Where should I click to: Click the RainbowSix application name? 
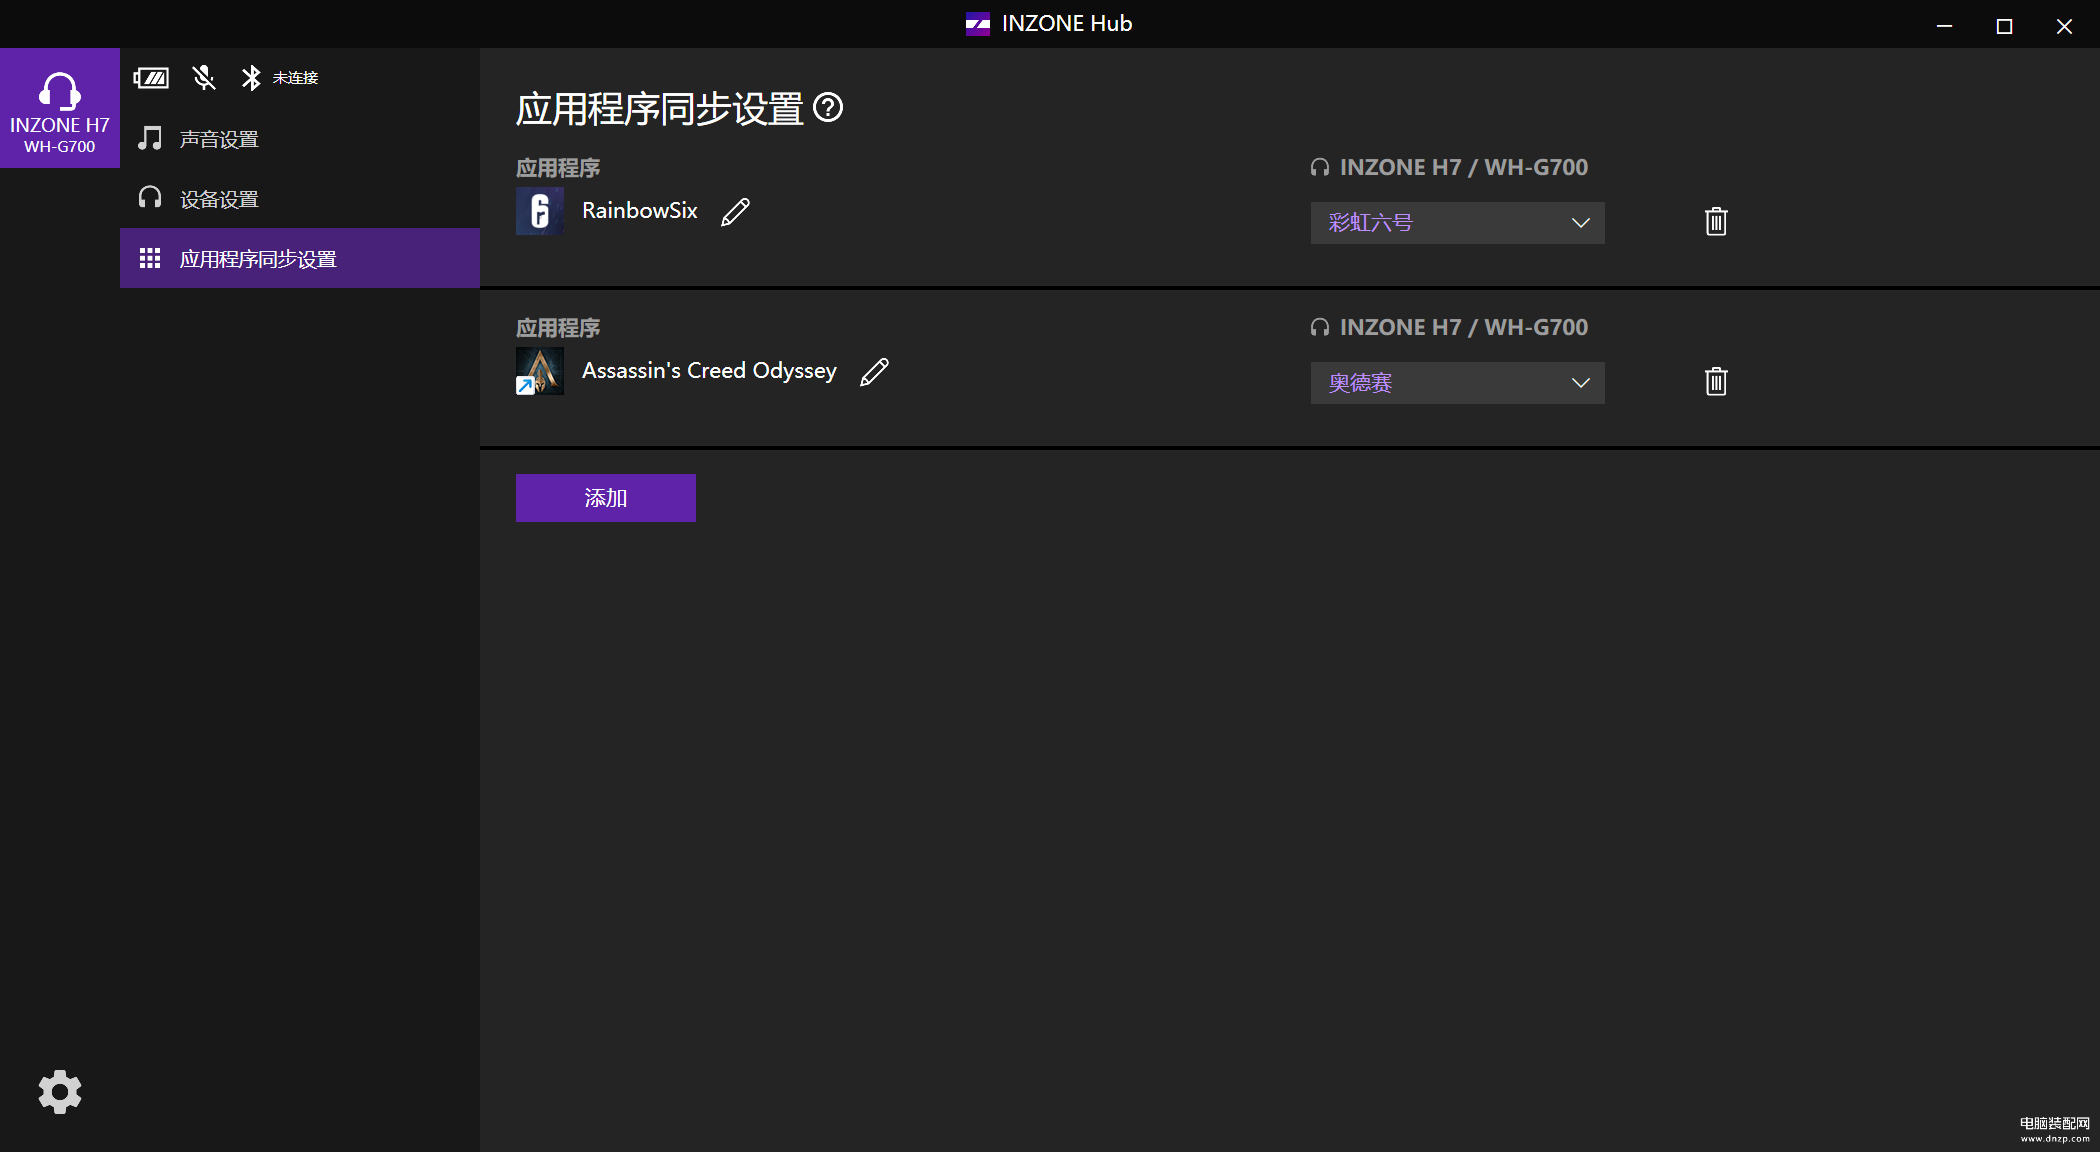640,211
